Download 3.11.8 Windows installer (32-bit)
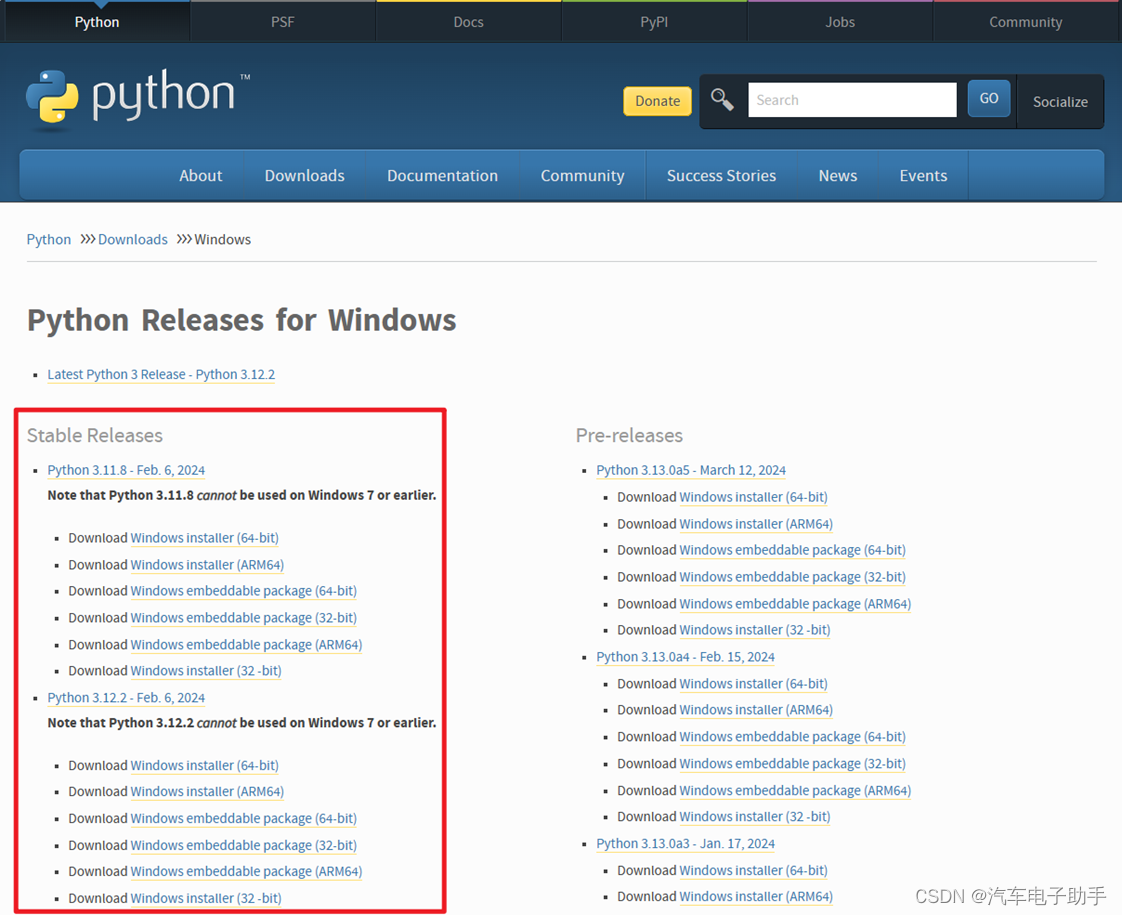The height and width of the screenshot is (915, 1122). point(206,671)
